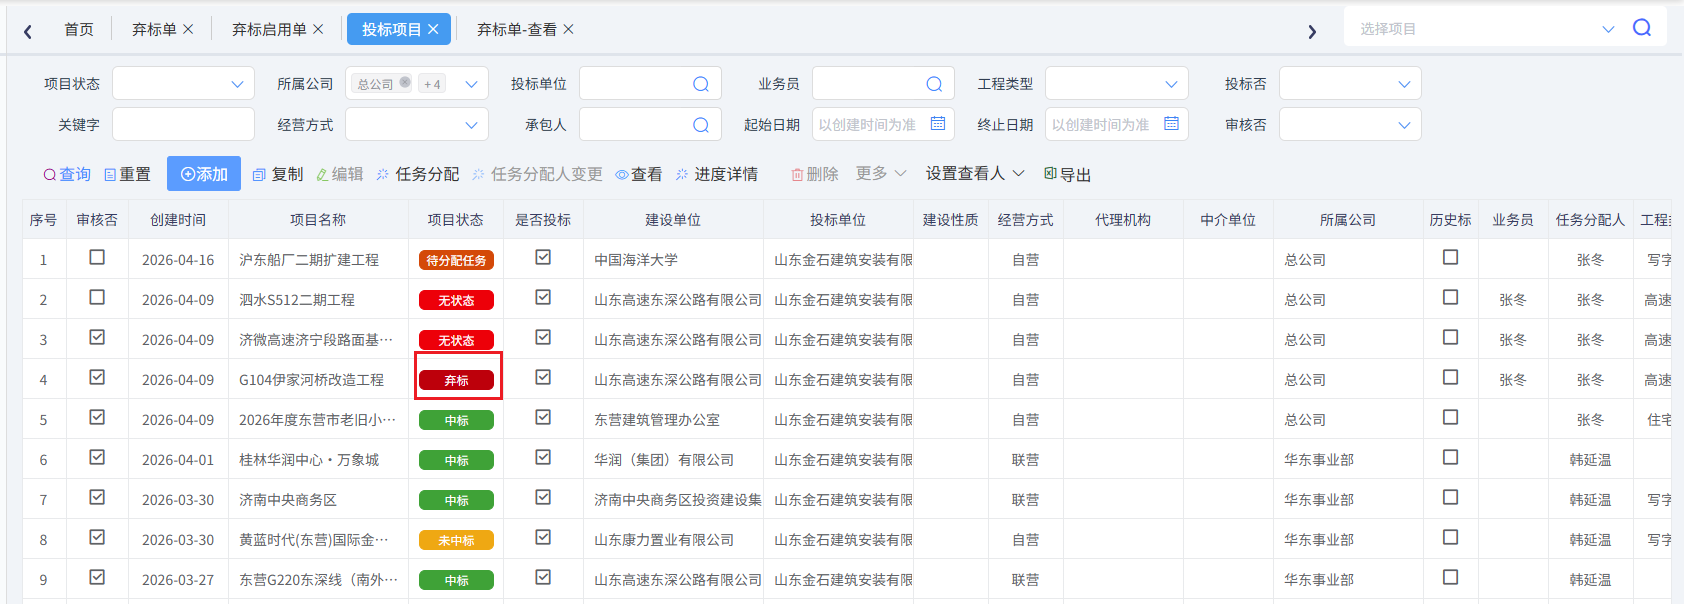Click the search icon in 业务员 field
The width and height of the screenshot is (1684, 604).
934,84
